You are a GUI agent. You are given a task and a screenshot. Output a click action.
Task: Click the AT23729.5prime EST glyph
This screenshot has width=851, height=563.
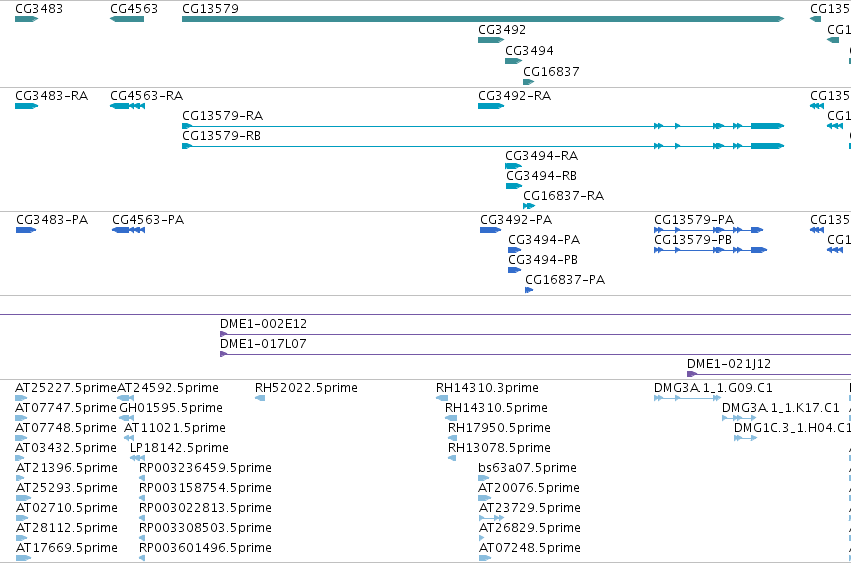point(491,518)
